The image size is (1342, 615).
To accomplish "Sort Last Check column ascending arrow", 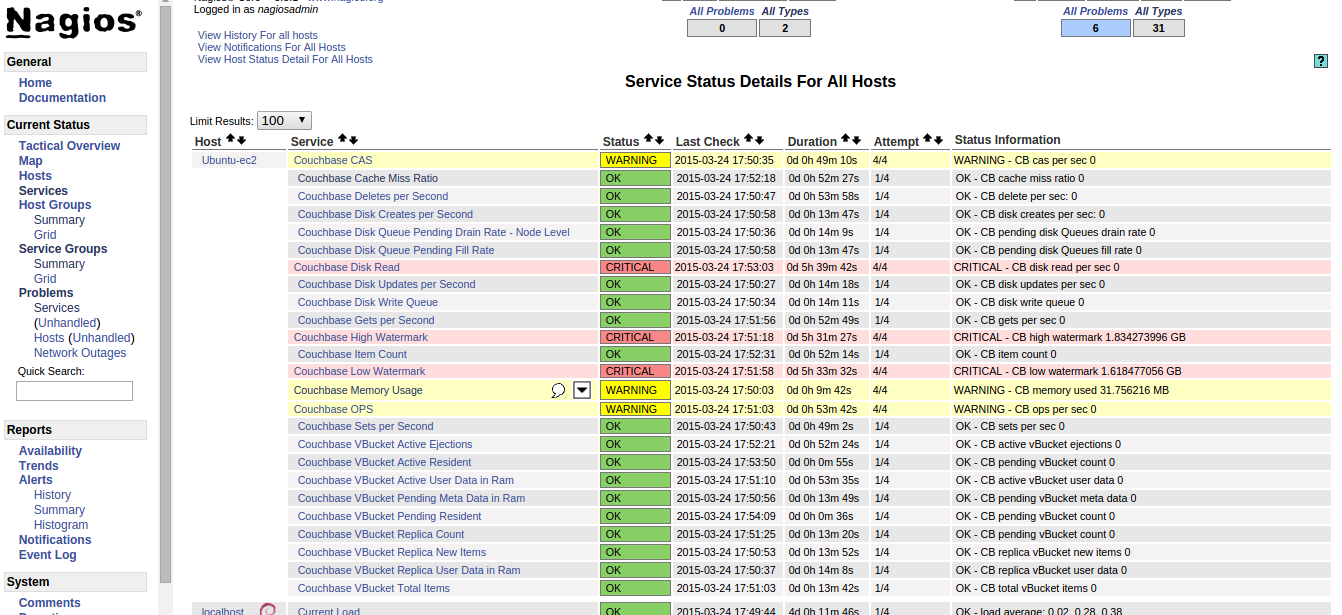I will [x=749, y=140].
